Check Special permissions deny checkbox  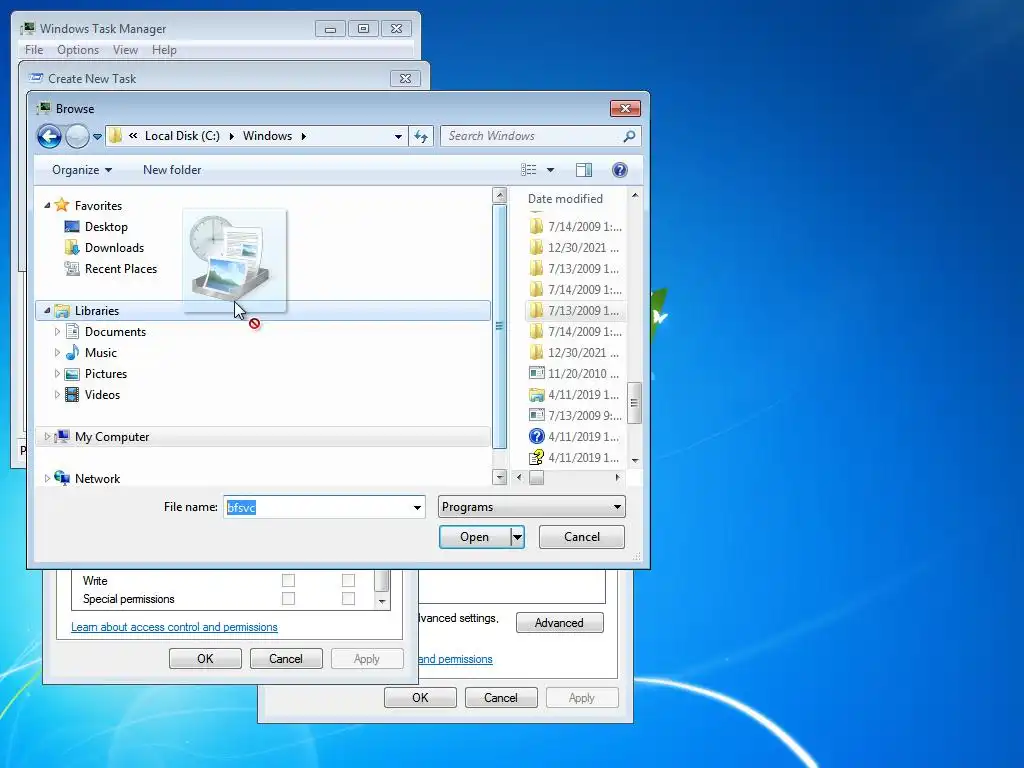click(348, 598)
